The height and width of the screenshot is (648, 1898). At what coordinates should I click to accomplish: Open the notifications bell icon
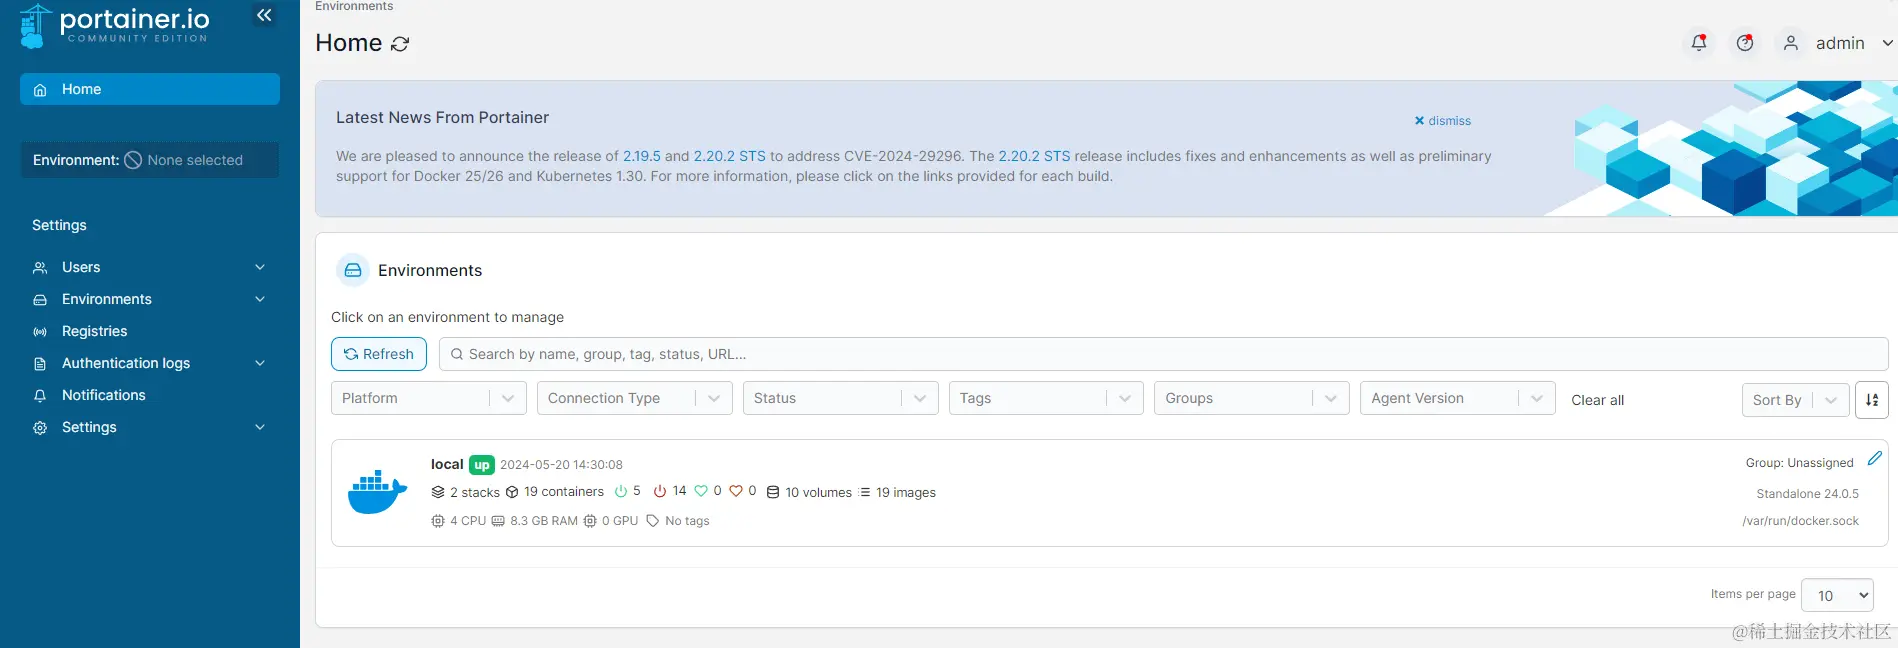pos(1699,43)
